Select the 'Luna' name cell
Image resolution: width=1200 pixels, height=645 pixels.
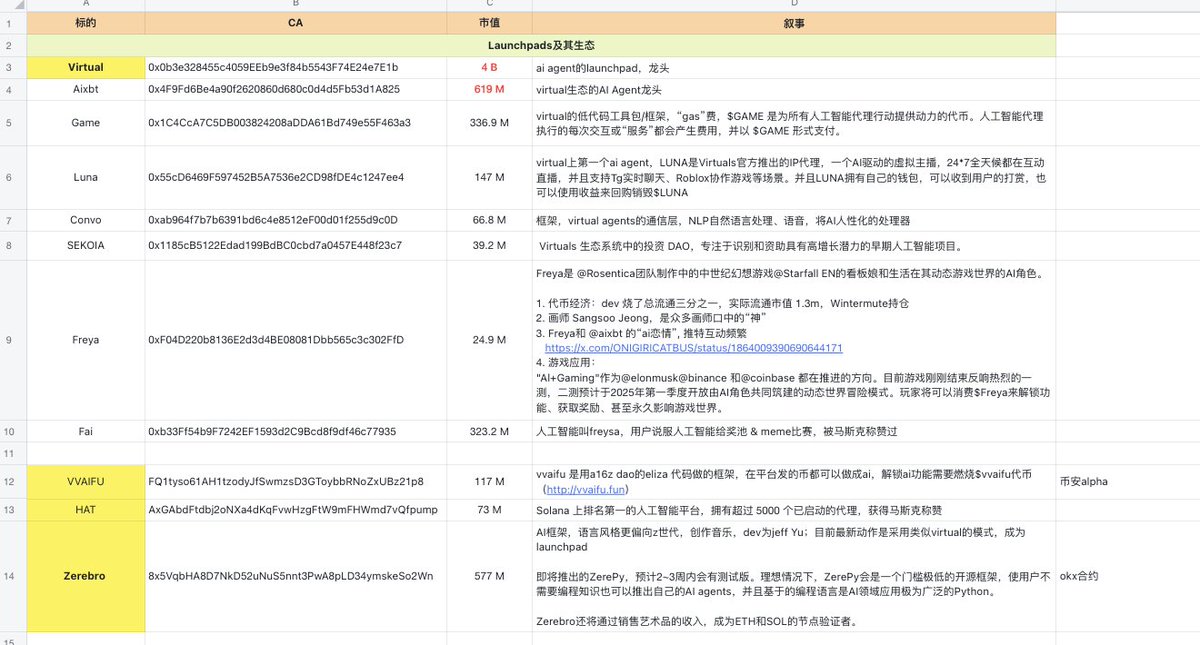86,177
